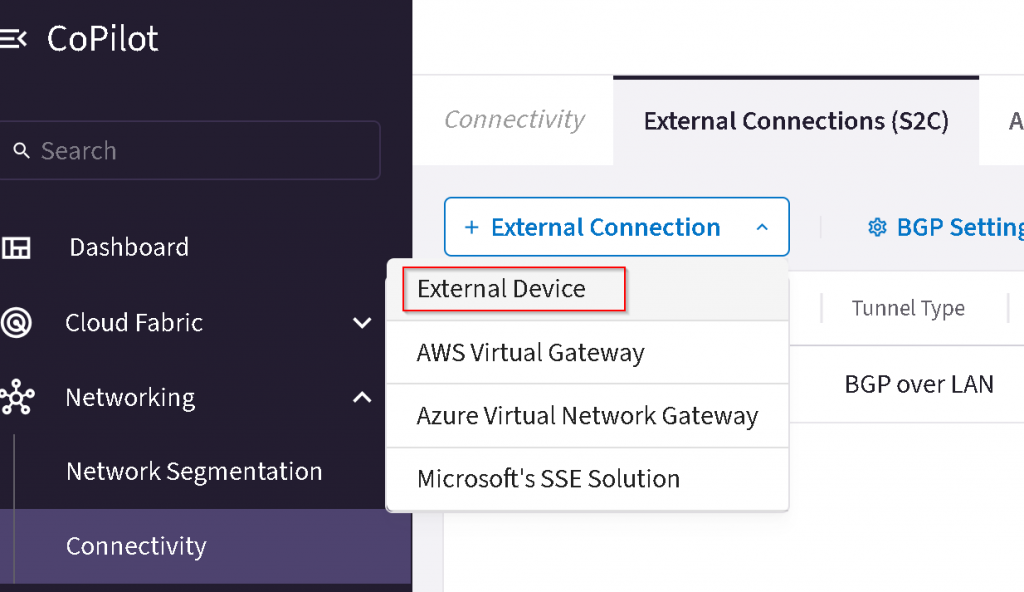
Task: Expand the Cloud Fabric chevron
Action: tap(362, 322)
